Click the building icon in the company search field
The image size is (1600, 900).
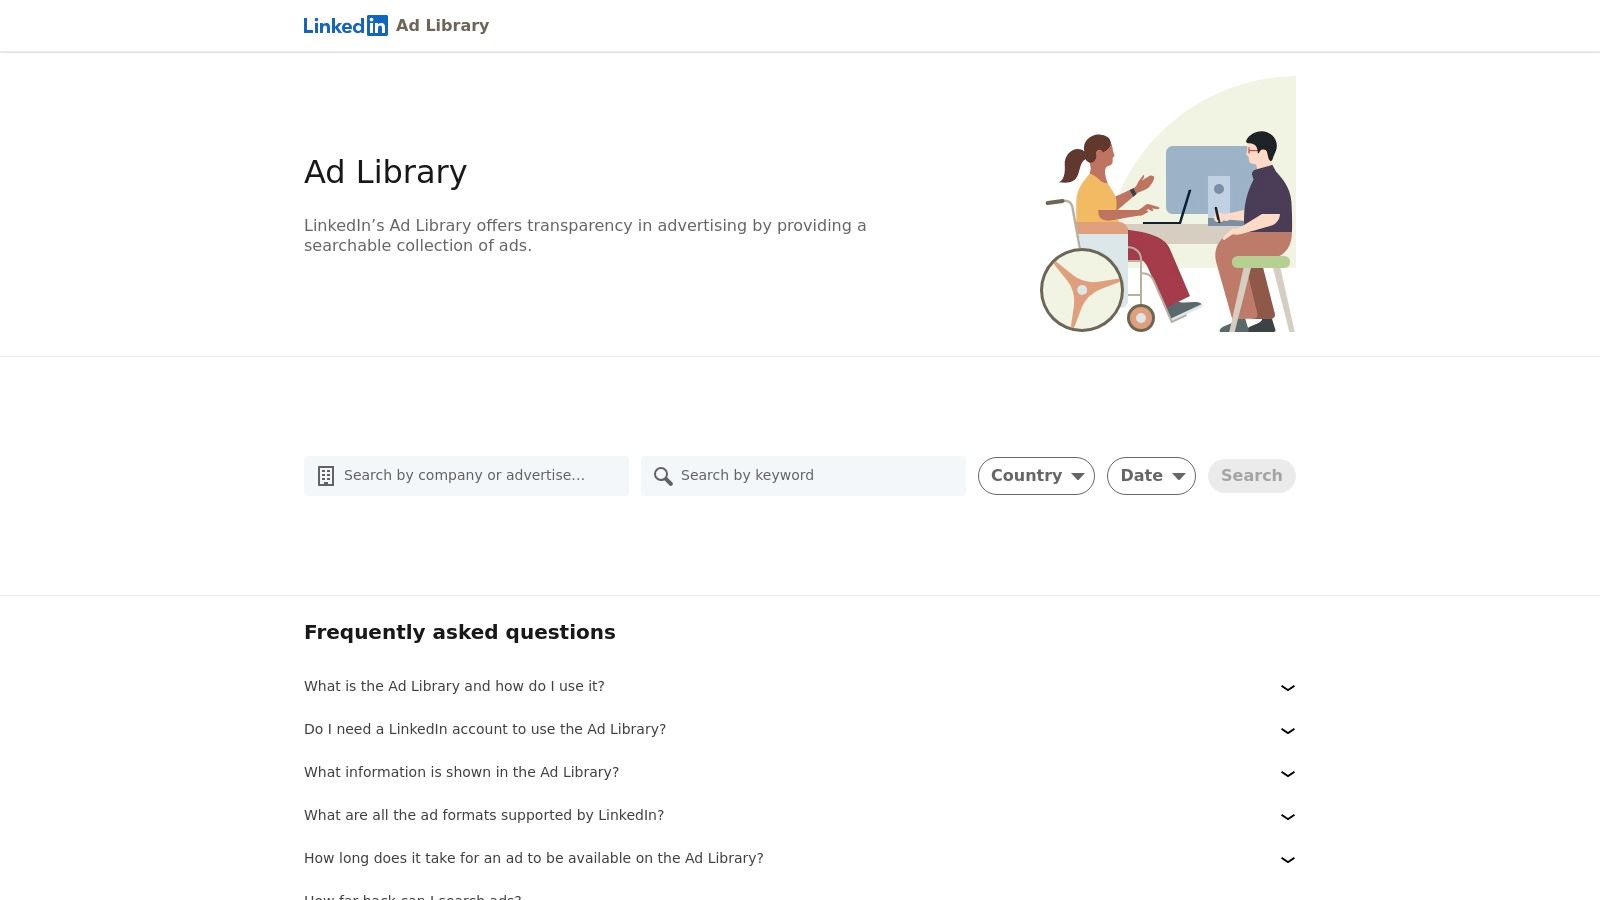pyautogui.click(x=326, y=475)
